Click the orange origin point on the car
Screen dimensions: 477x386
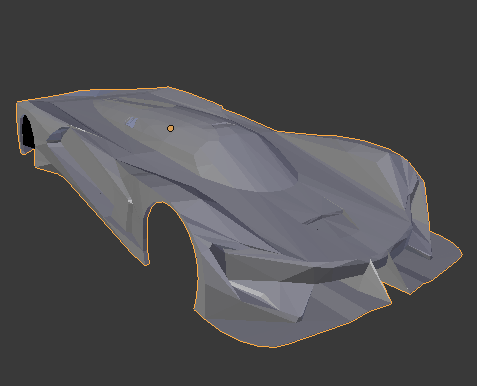coord(170,128)
